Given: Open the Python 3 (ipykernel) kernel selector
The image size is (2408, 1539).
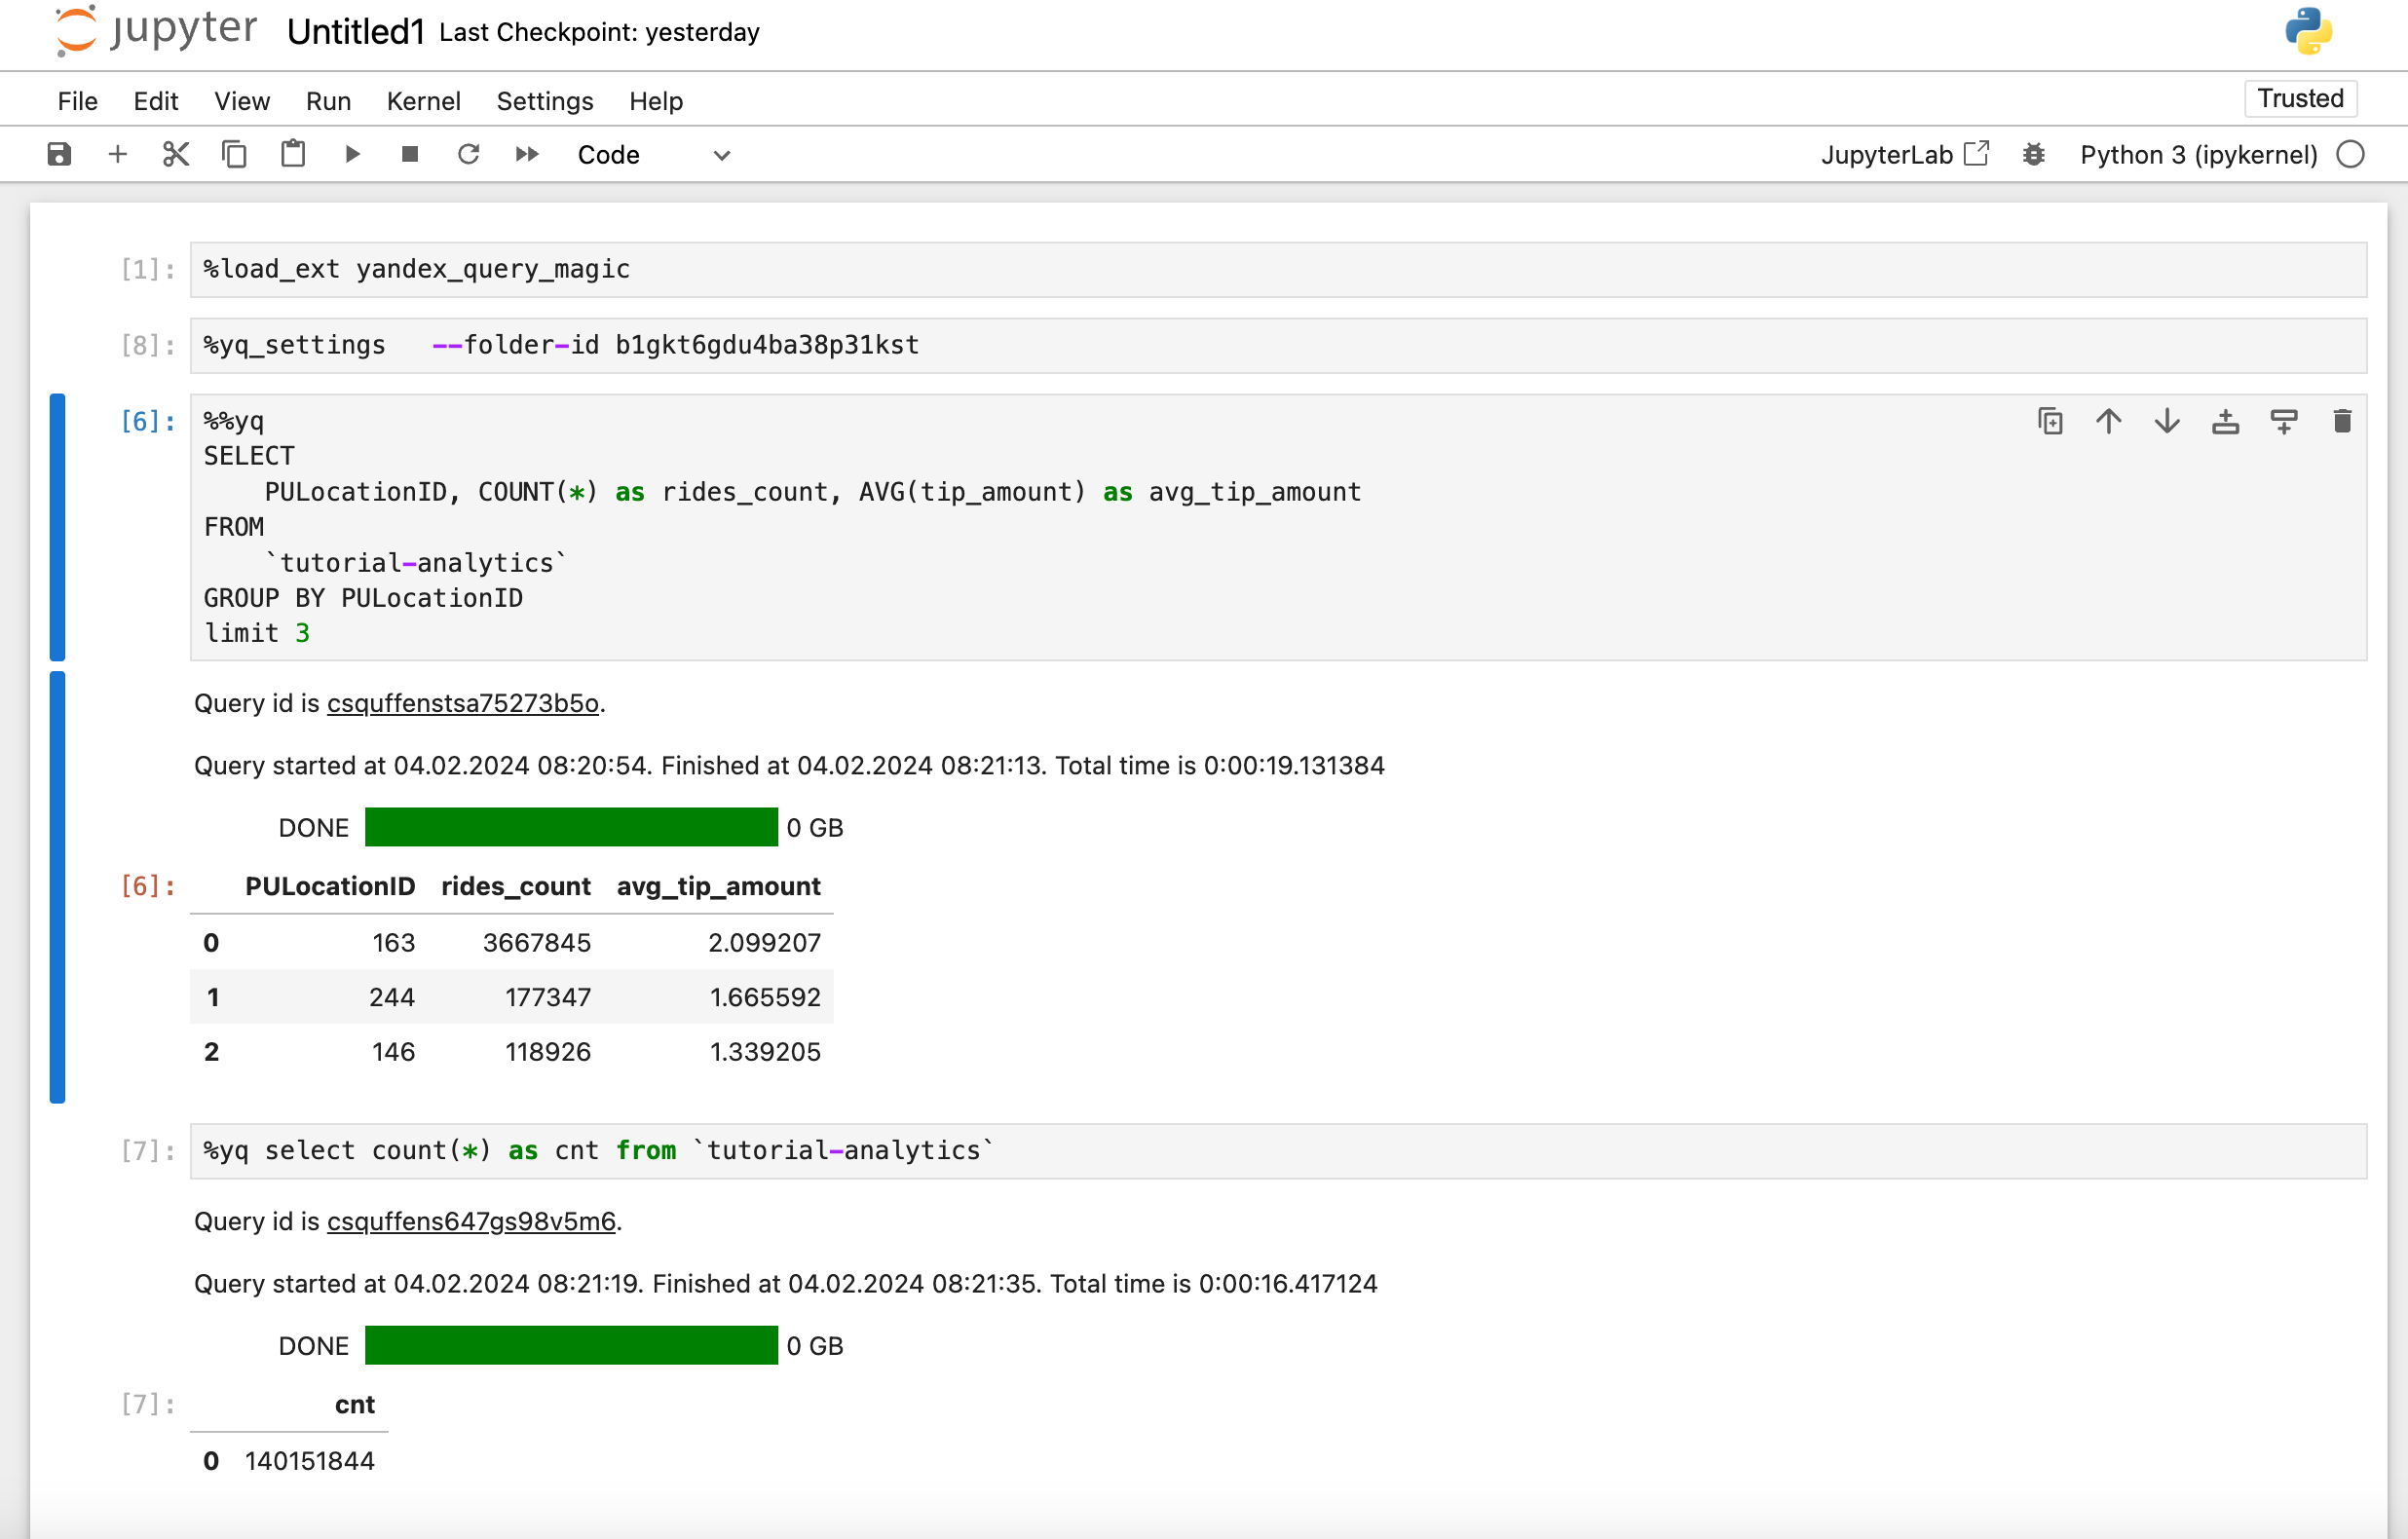Looking at the screenshot, I should coord(2198,154).
